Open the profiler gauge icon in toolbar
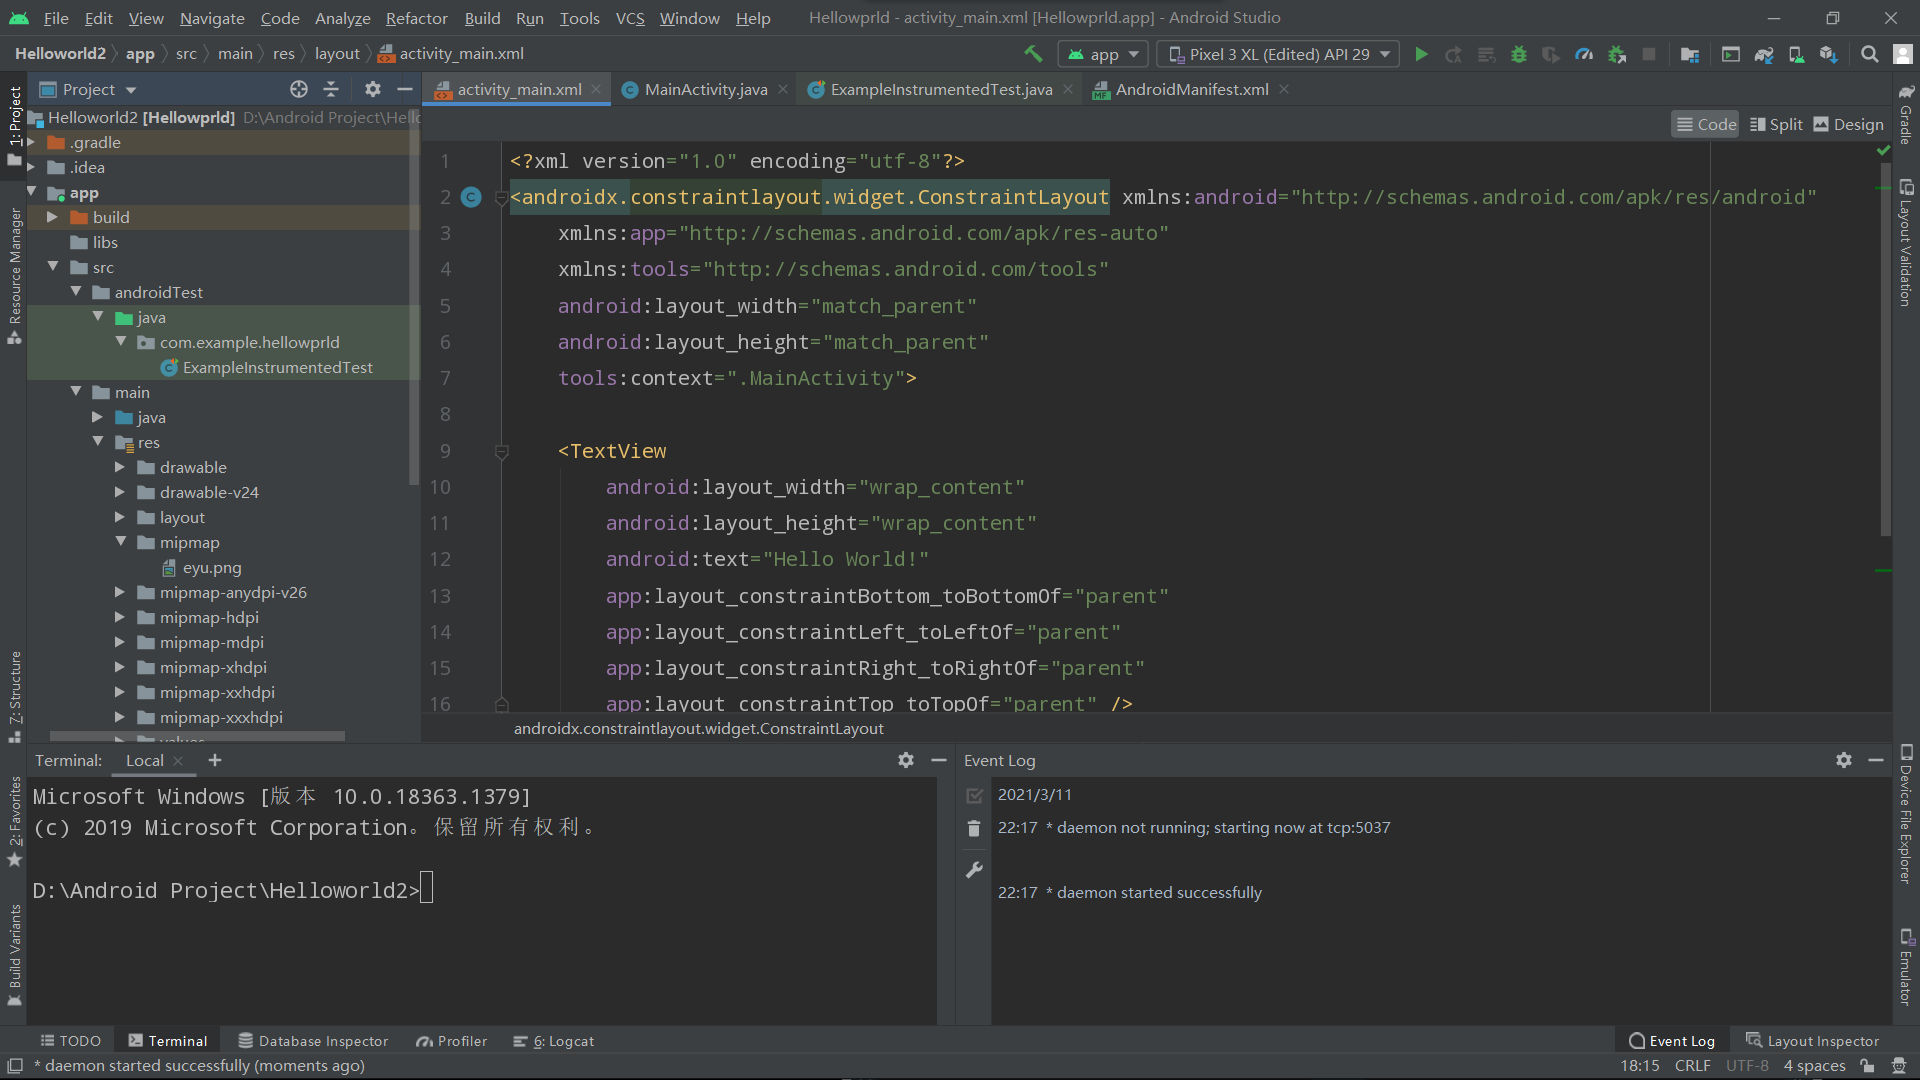The height and width of the screenshot is (1080, 1920). (x=1584, y=54)
